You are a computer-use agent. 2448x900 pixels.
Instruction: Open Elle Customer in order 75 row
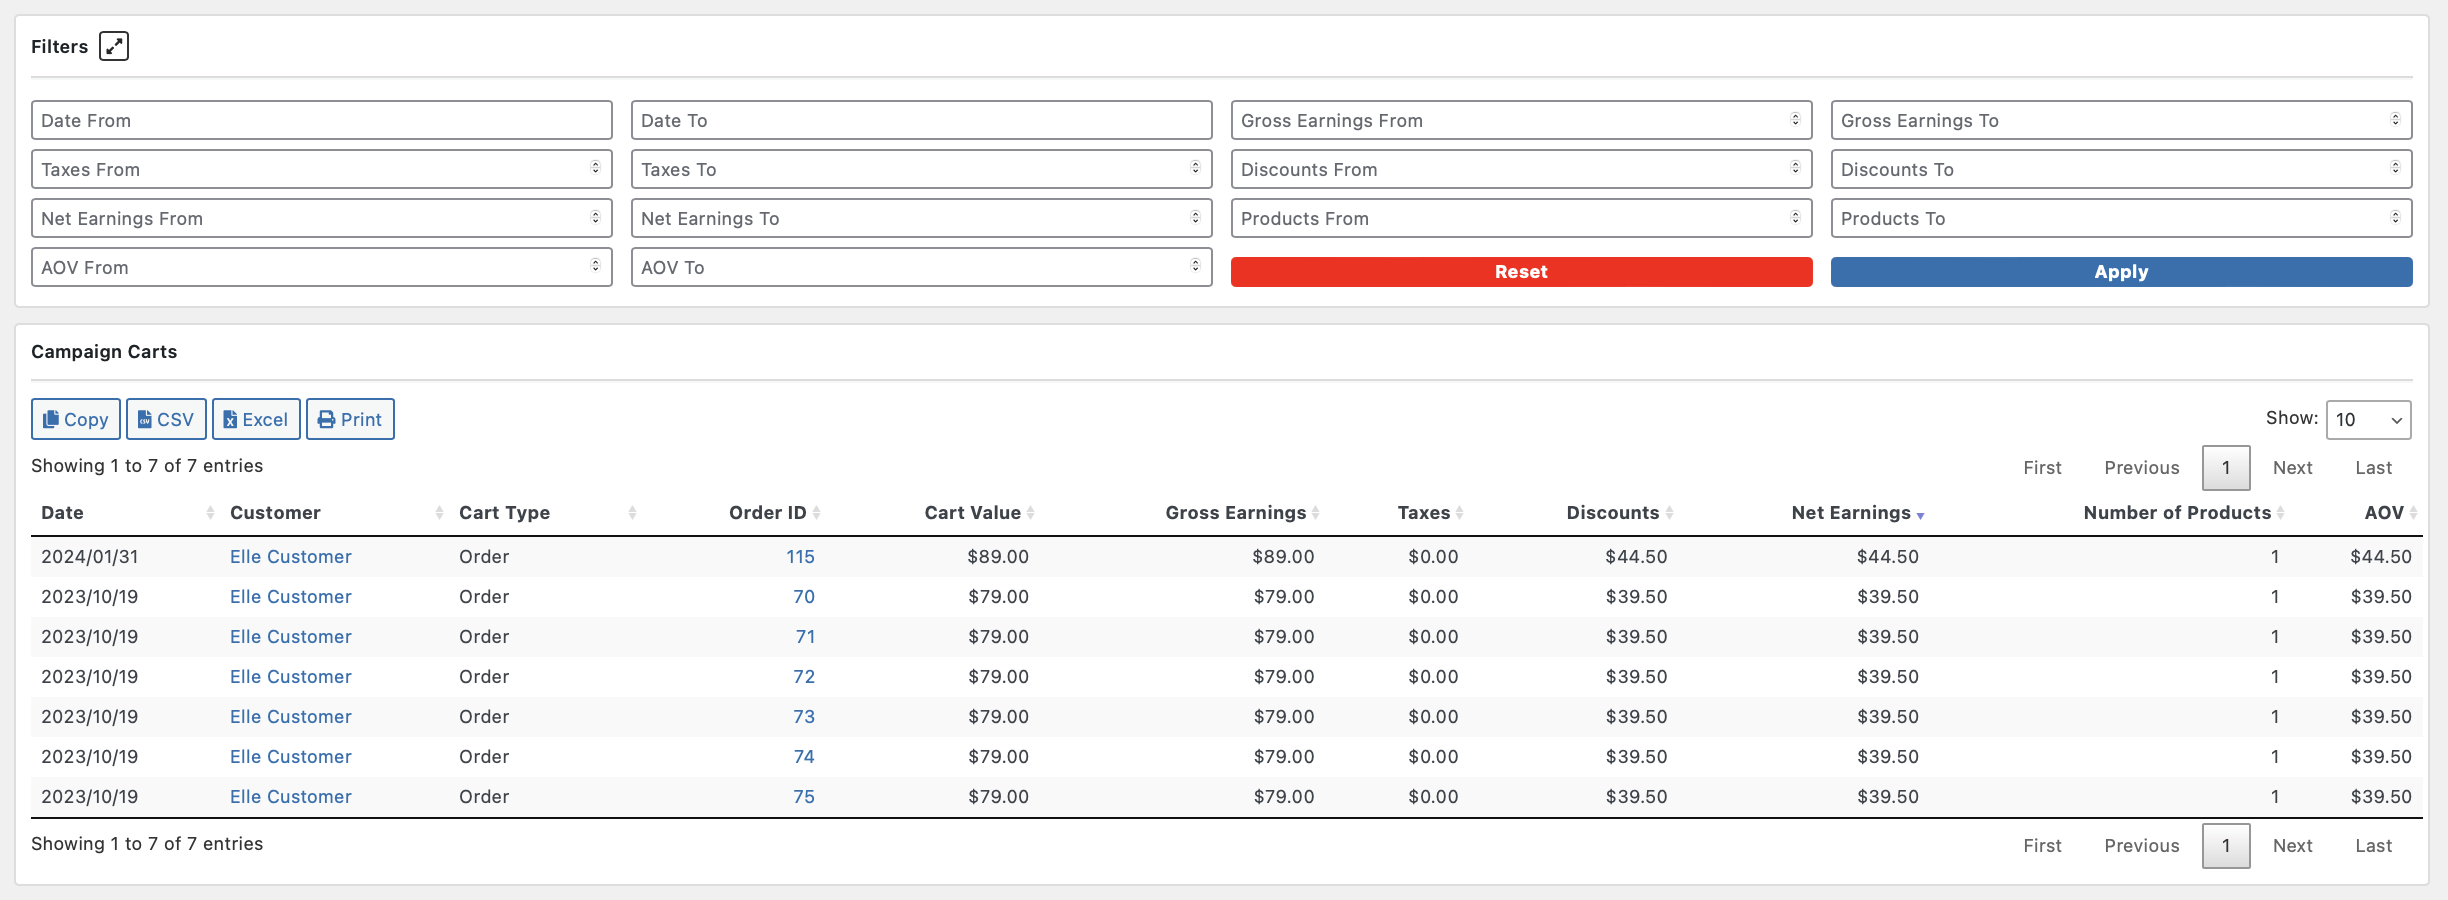291,797
